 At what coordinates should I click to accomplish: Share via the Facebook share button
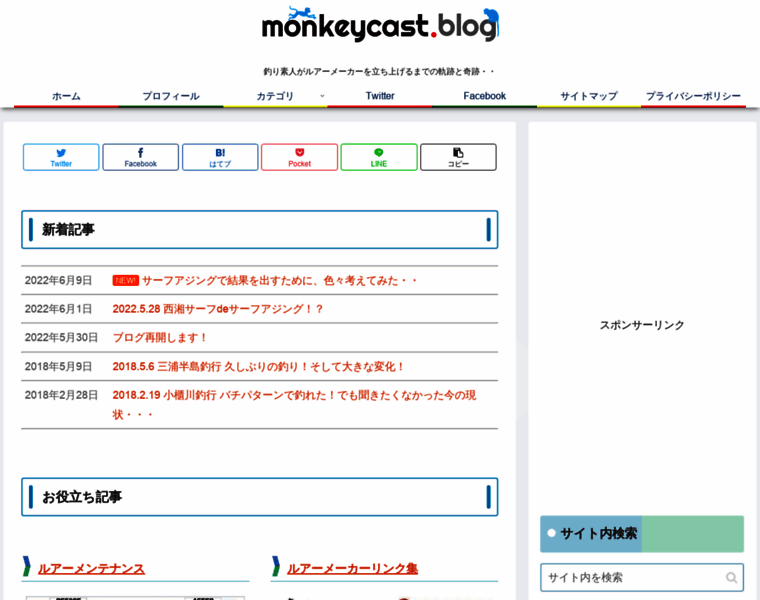coord(141,157)
